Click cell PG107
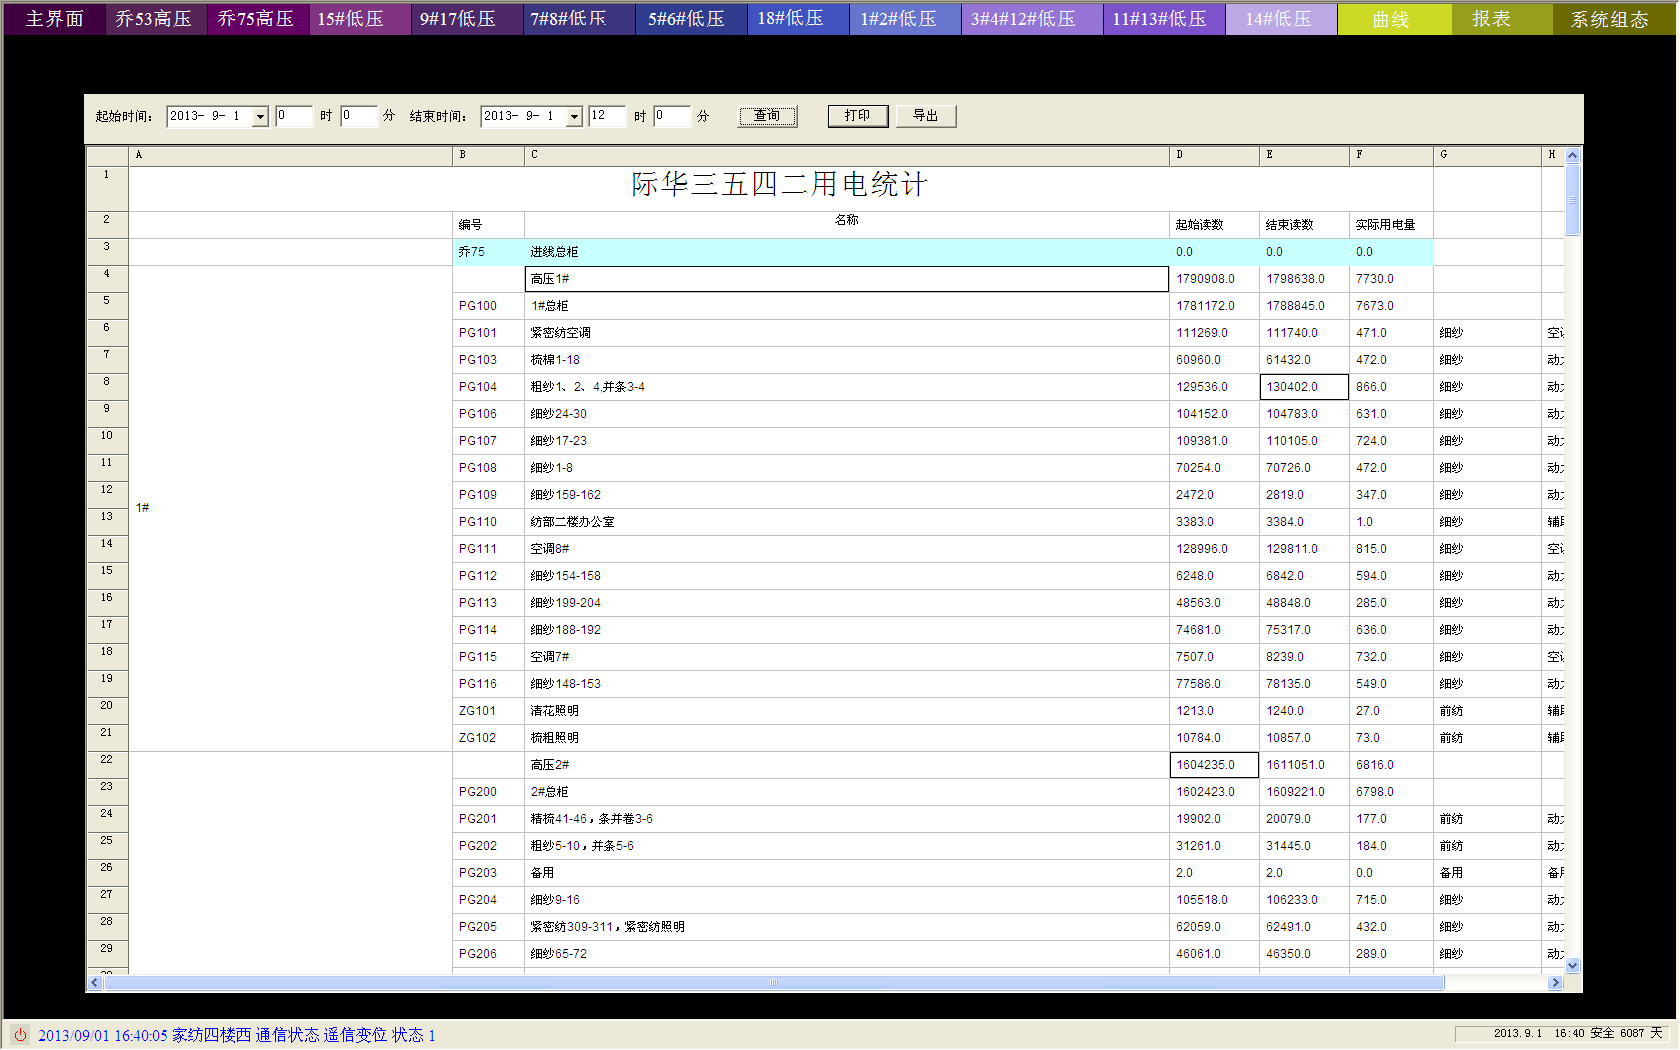1680x1050 pixels. [x=488, y=441]
